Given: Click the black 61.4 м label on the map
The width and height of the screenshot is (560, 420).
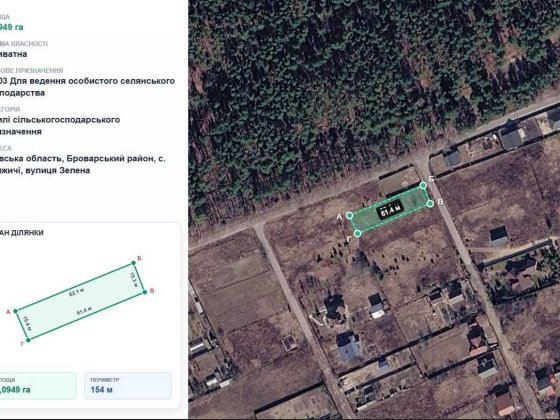Looking at the screenshot, I should click(x=390, y=210).
